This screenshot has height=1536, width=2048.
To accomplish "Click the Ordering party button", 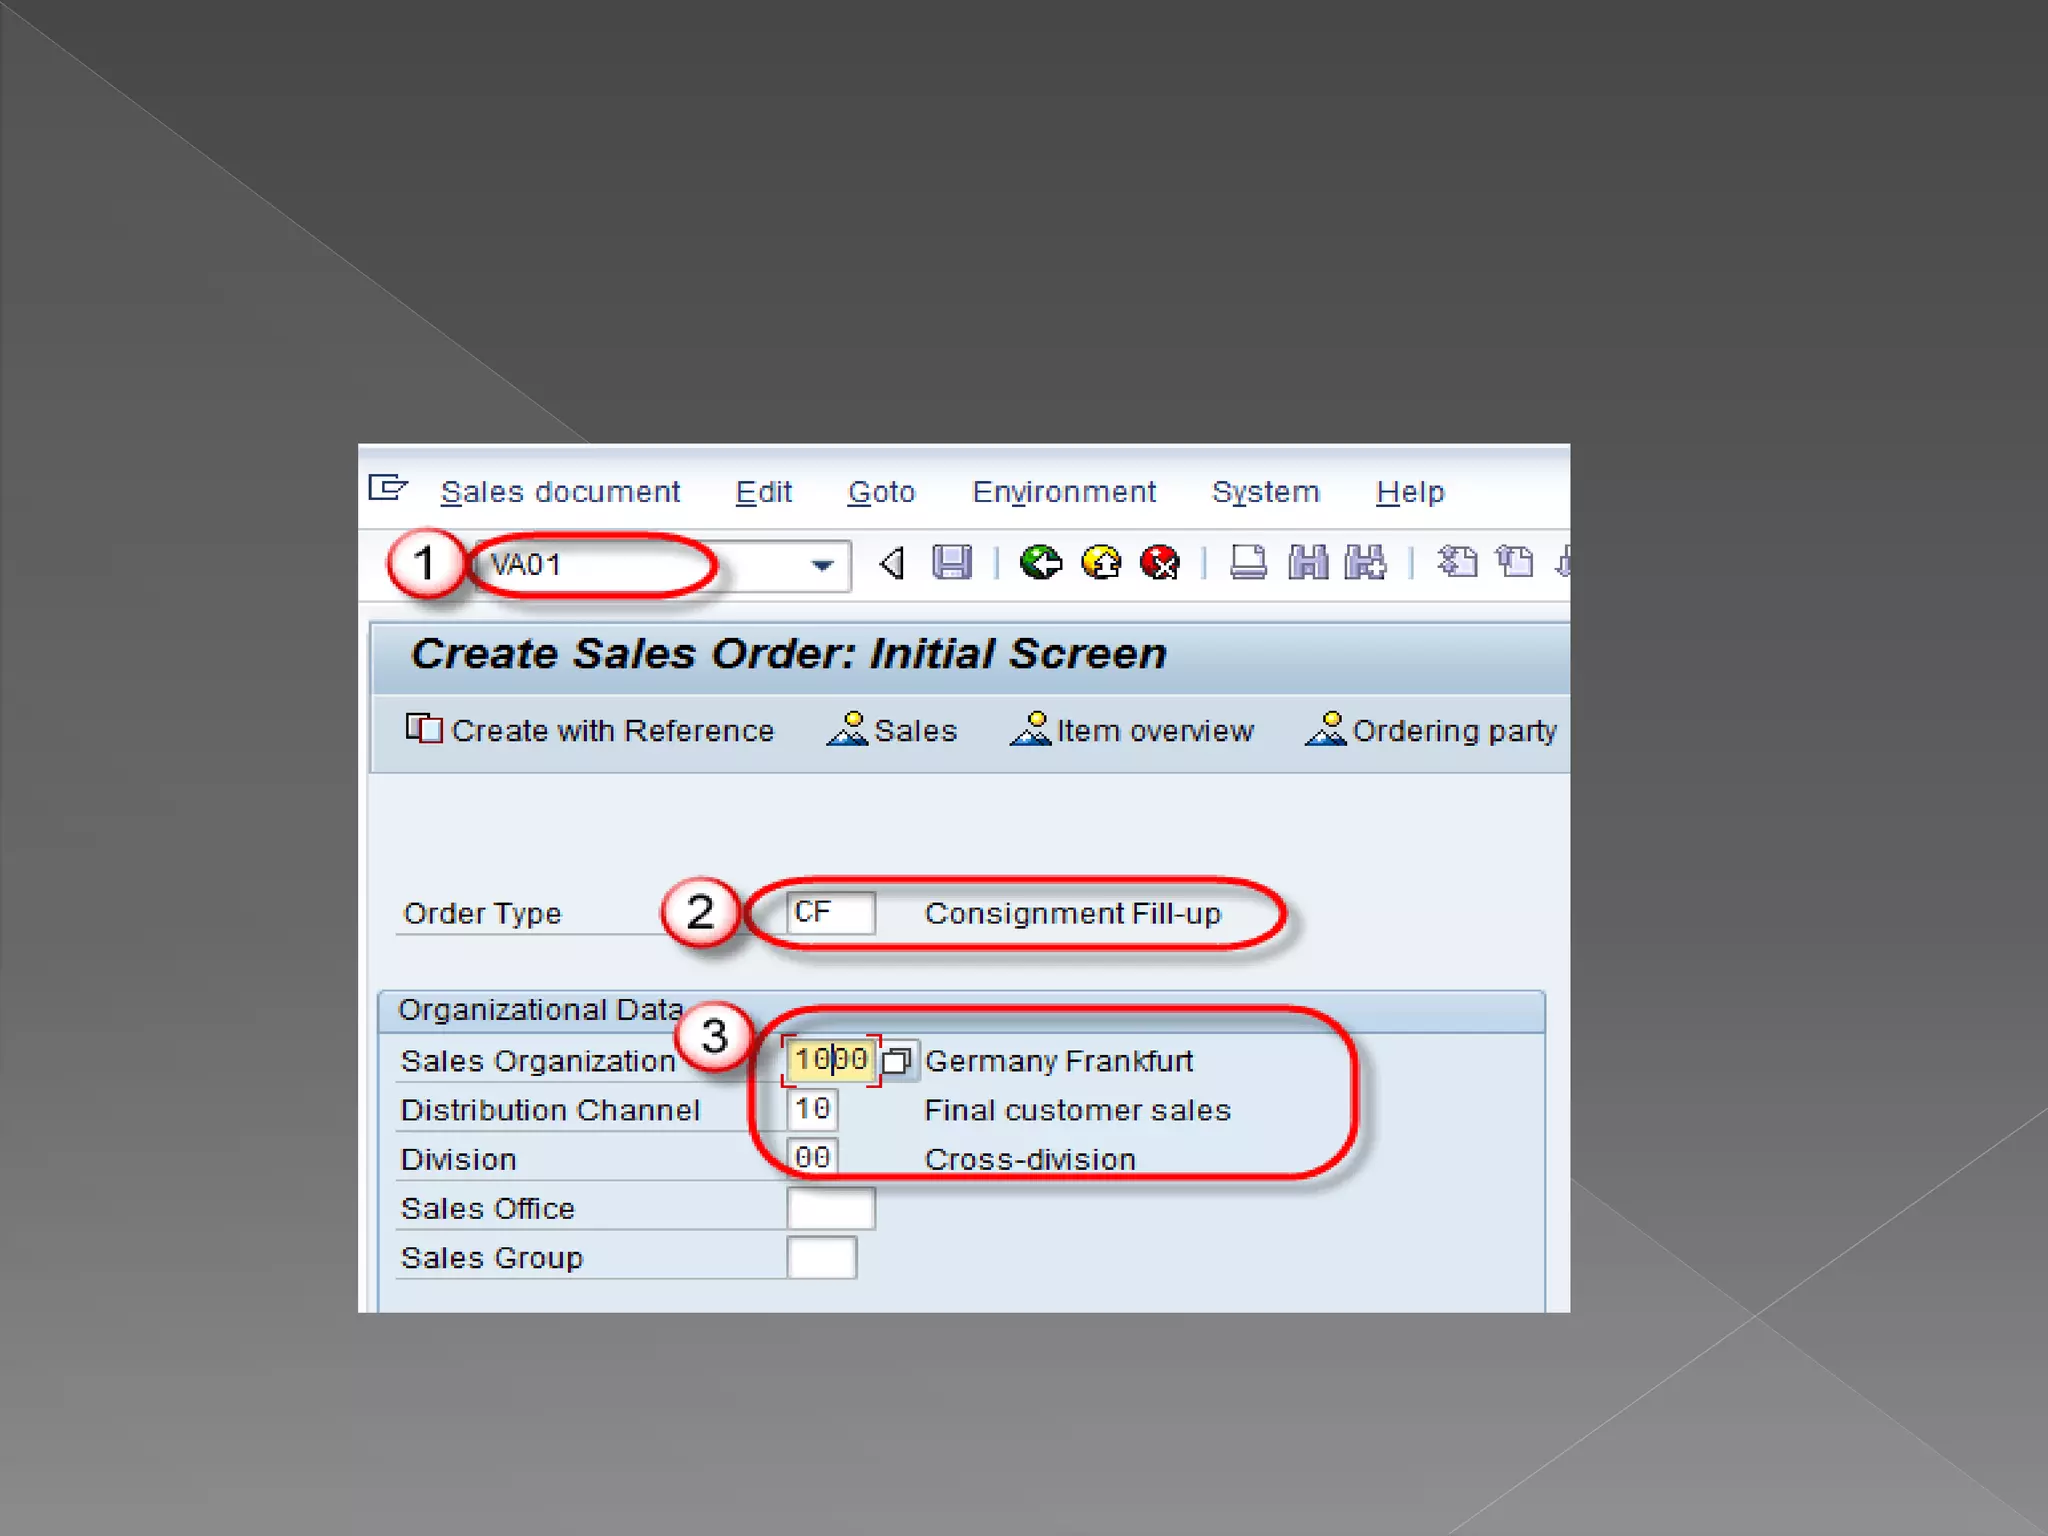I will (x=1431, y=731).
